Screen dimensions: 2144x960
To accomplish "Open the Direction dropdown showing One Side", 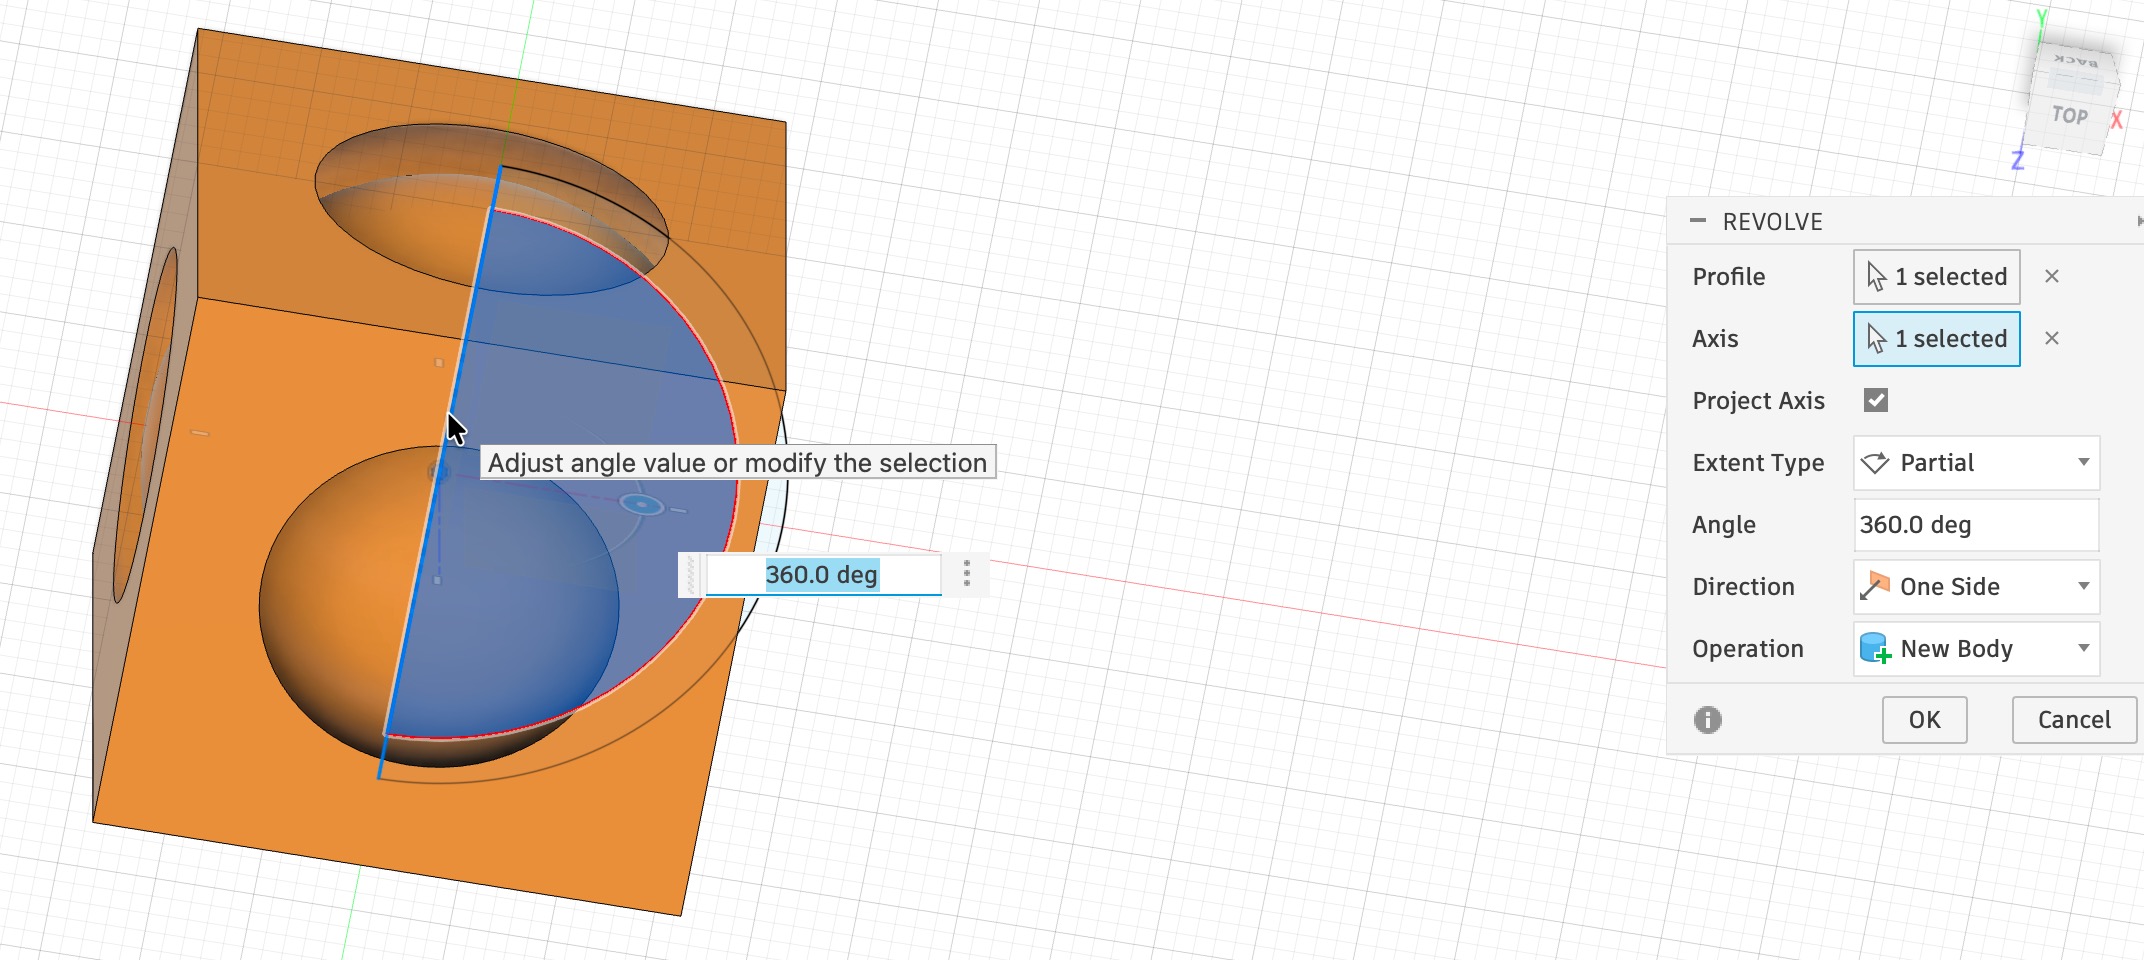I will click(1976, 587).
